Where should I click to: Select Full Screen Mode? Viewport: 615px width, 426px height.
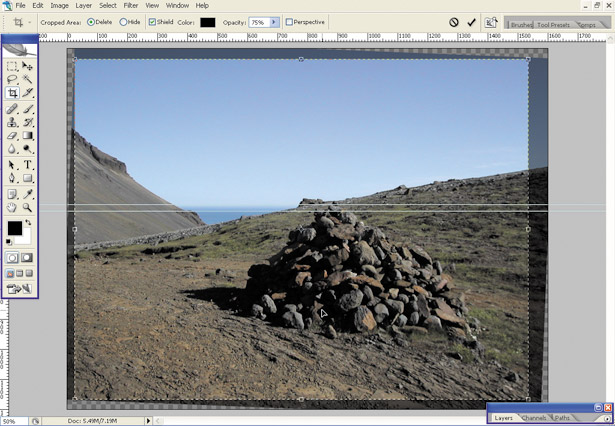click(x=29, y=273)
